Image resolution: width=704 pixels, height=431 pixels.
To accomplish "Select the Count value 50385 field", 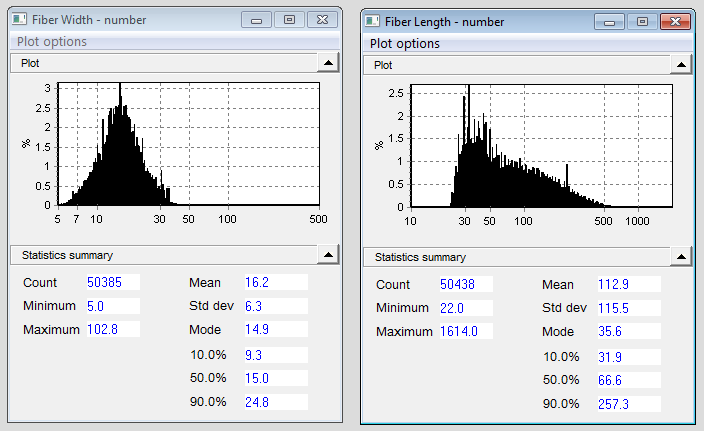I will point(112,283).
